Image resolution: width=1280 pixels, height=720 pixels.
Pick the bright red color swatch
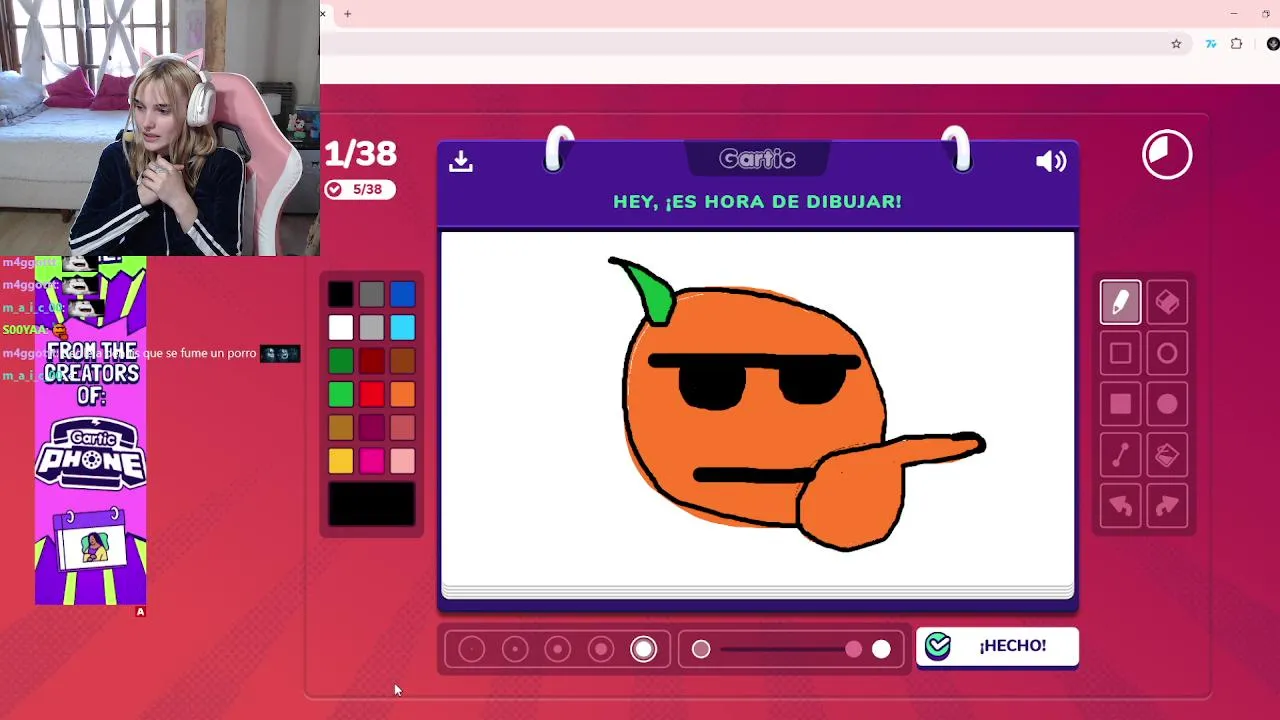pos(372,394)
